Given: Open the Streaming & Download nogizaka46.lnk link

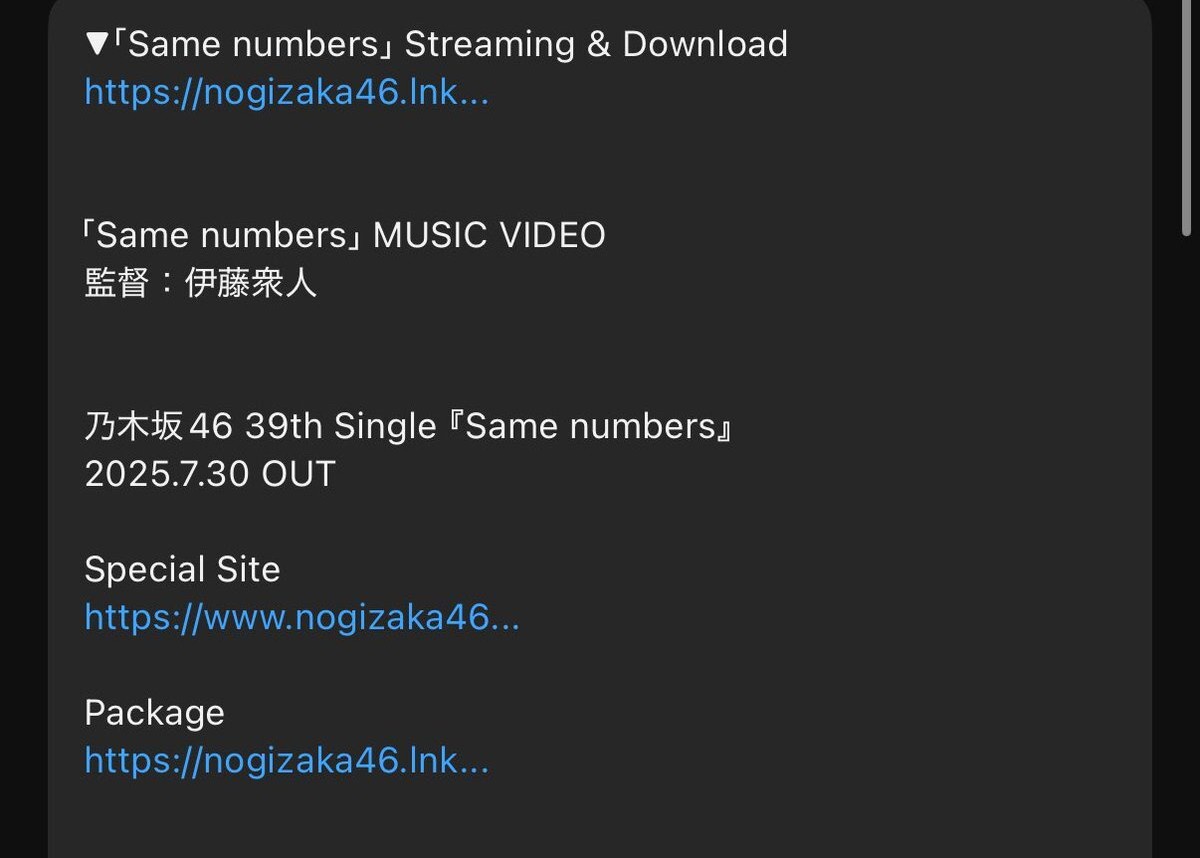Looking at the screenshot, I should (x=286, y=93).
